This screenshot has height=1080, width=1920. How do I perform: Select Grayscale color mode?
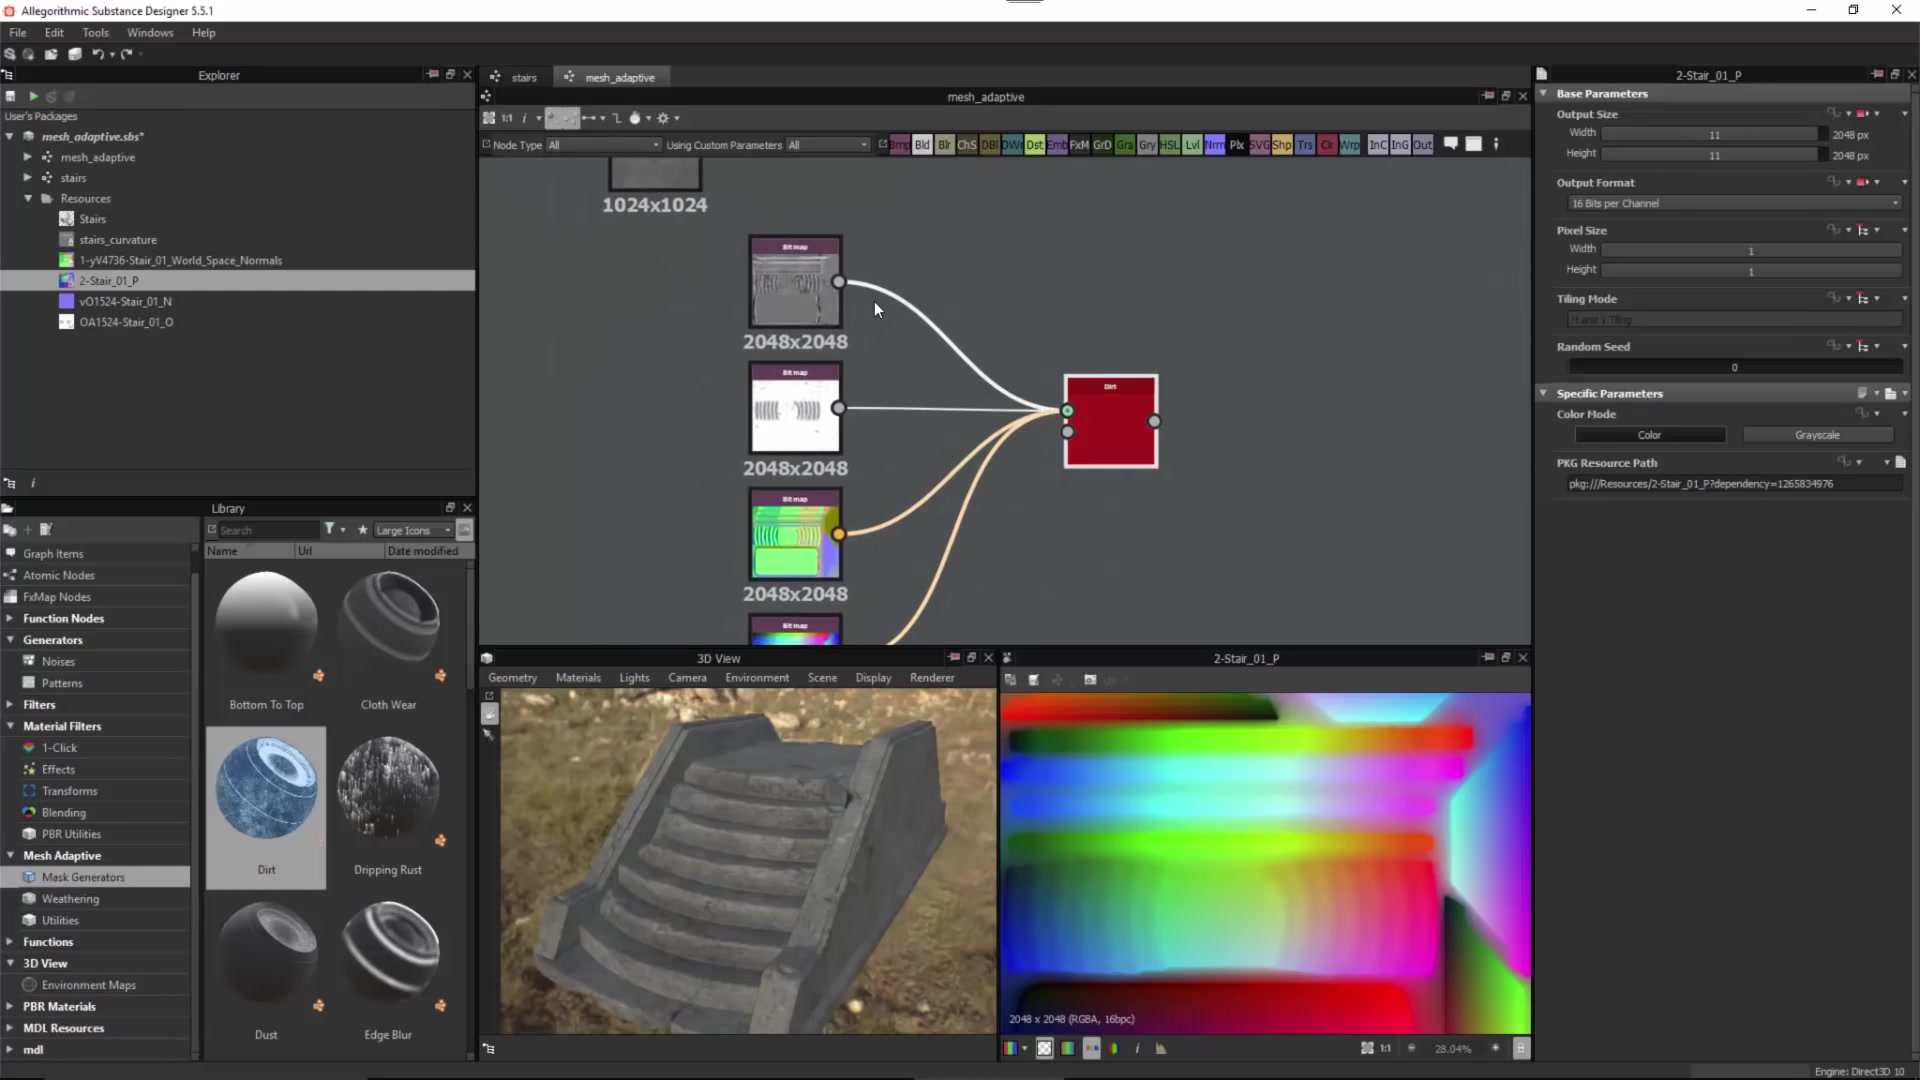click(1817, 434)
